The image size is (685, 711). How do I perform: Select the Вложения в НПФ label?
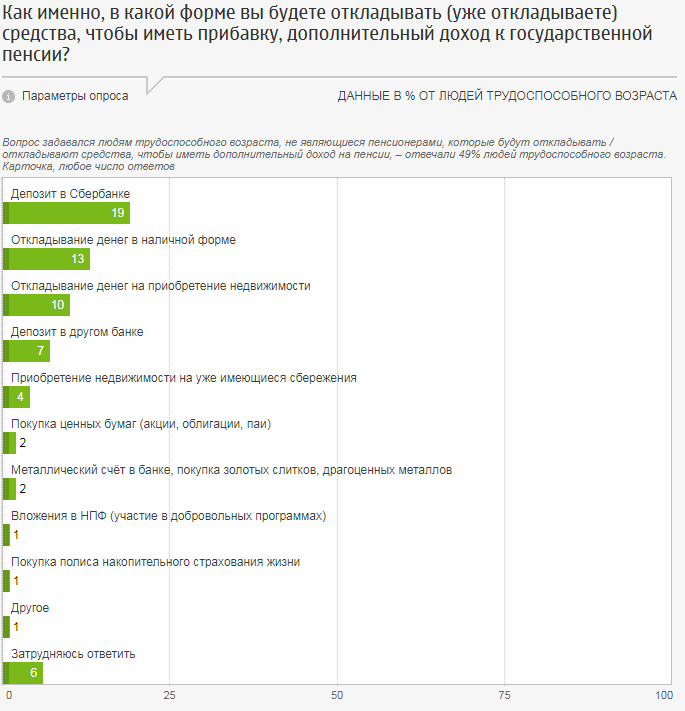(x=168, y=516)
